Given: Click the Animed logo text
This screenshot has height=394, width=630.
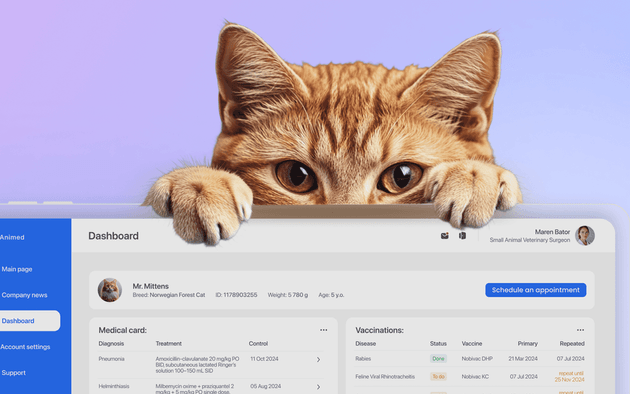Looking at the screenshot, I should tap(12, 237).
